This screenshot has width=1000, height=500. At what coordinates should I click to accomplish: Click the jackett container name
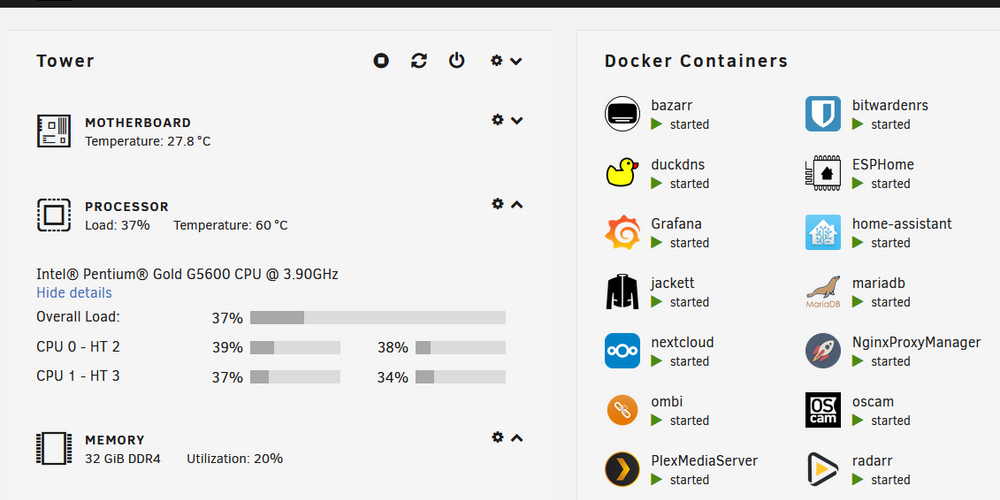point(673,283)
